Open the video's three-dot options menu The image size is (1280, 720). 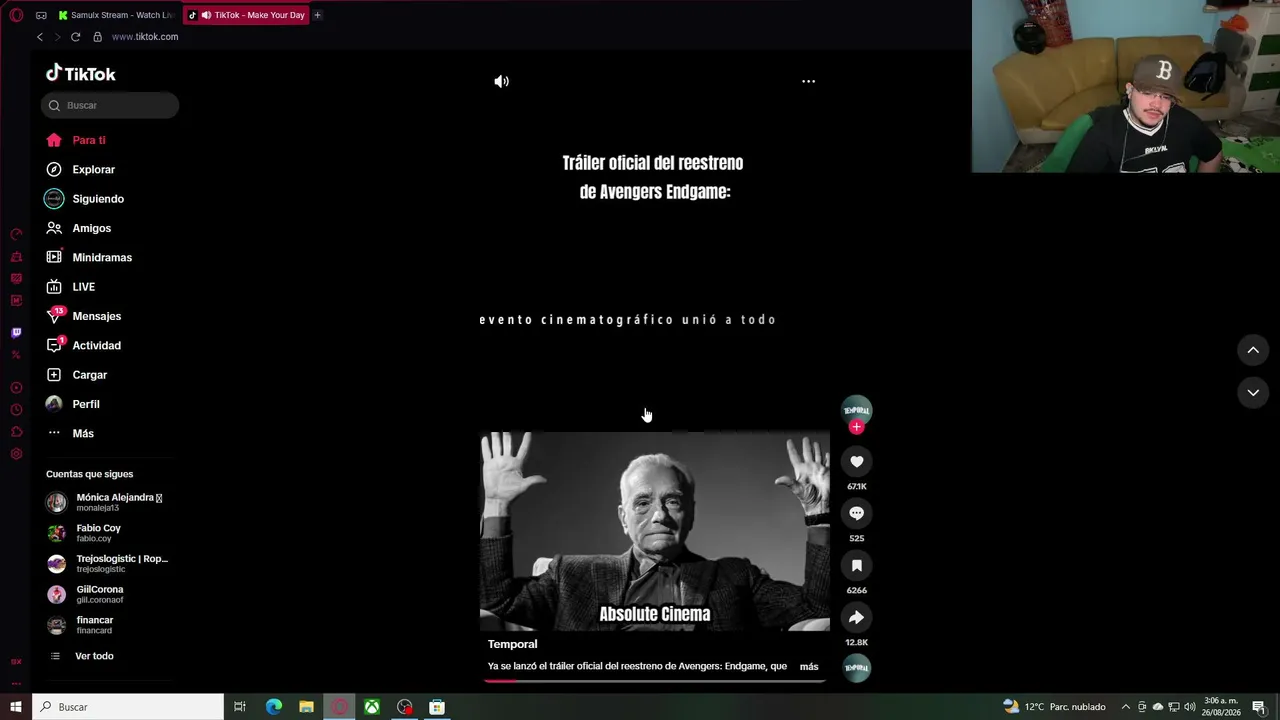[808, 81]
